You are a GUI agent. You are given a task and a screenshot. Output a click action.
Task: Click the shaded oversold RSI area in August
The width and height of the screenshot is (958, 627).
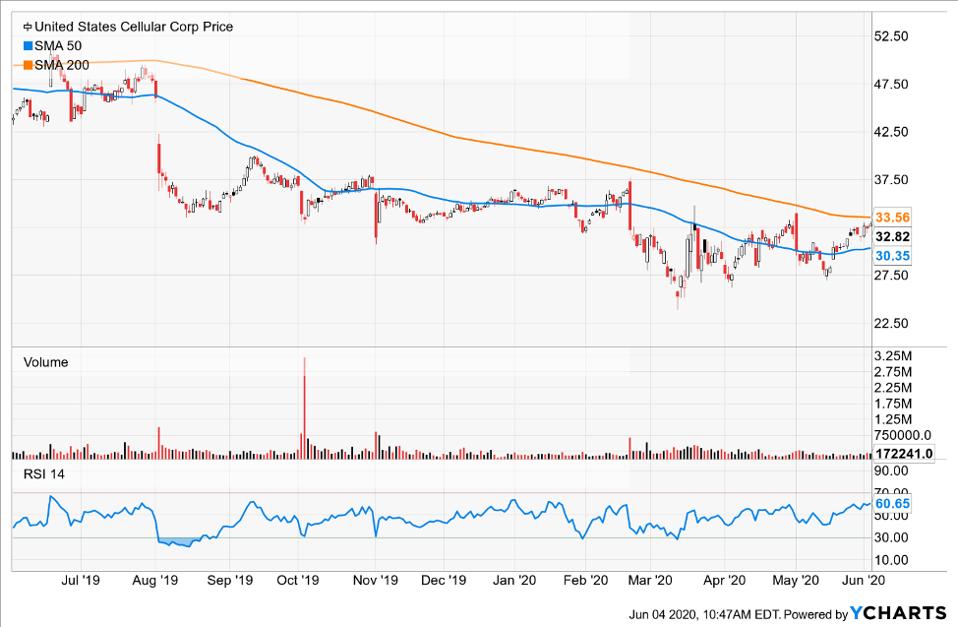[178, 542]
